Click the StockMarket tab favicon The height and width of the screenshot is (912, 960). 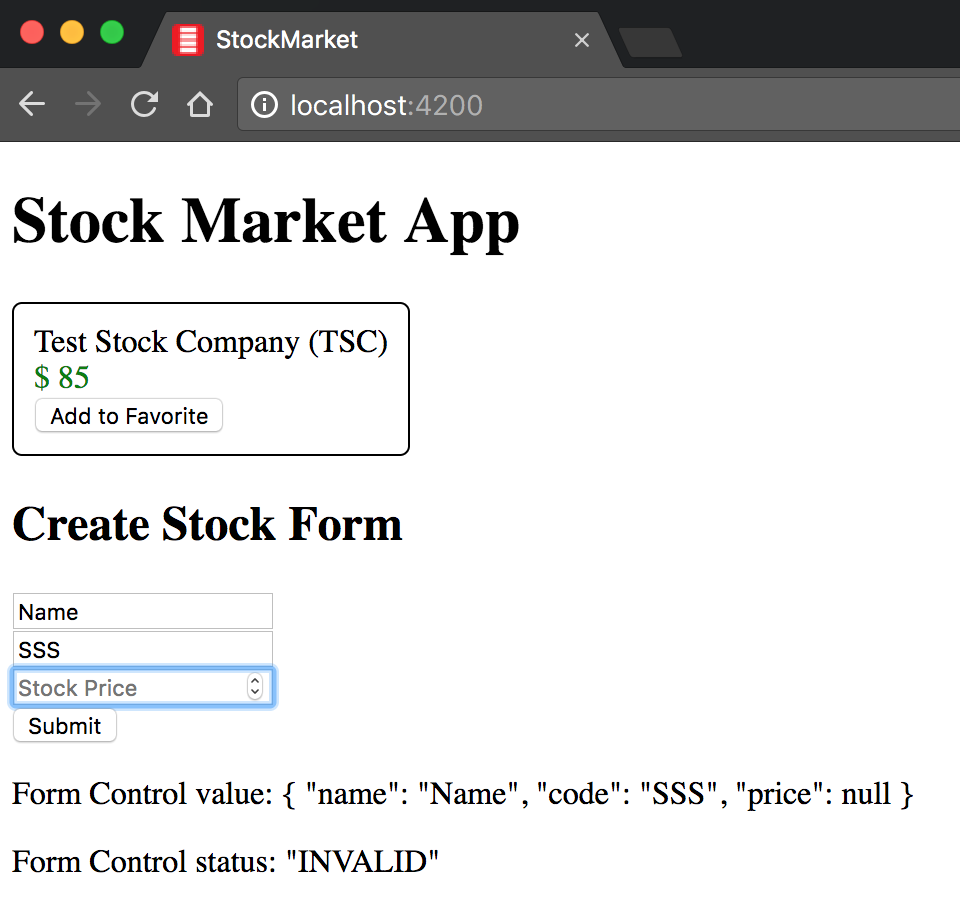coord(187,40)
